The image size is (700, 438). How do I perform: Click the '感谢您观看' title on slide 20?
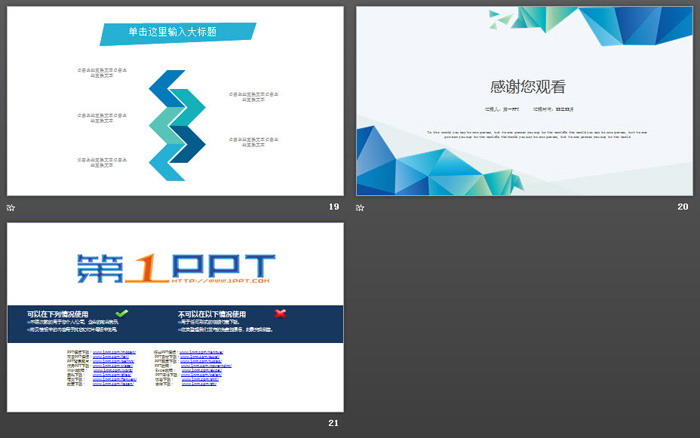528,87
